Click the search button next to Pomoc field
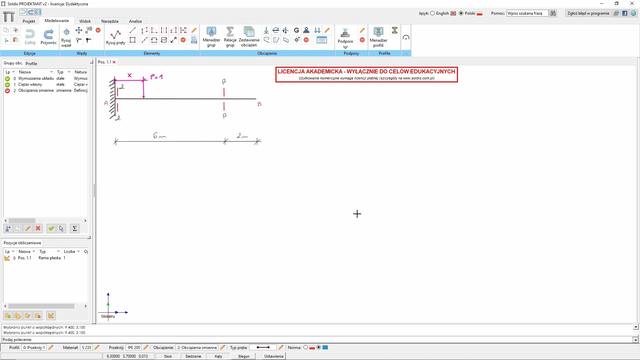The image size is (640, 360). pos(553,13)
